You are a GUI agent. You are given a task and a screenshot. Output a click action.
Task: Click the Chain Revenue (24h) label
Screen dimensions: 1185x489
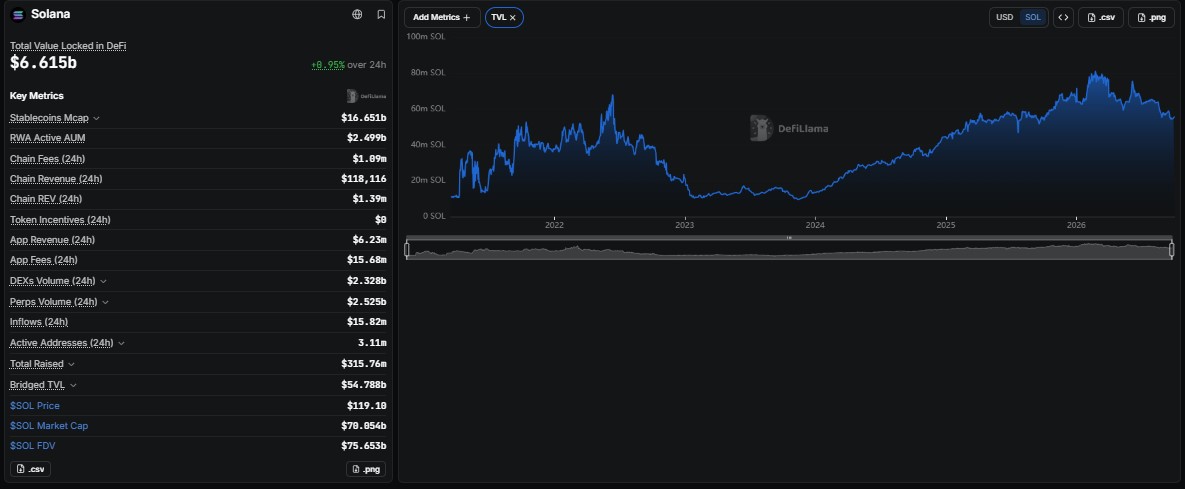pyautogui.click(x=56, y=179)
